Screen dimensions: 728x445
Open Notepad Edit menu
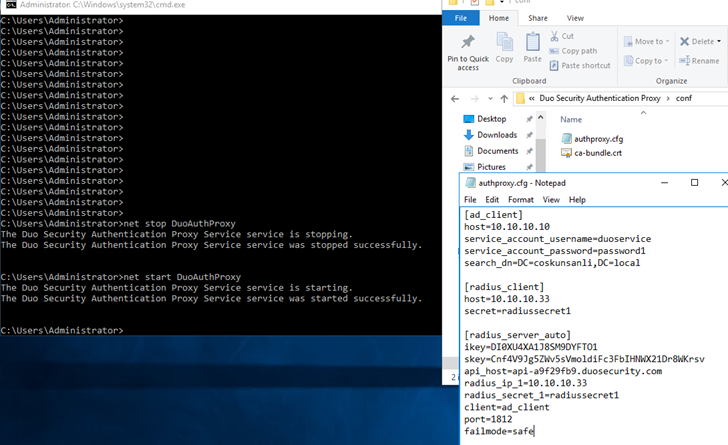[x=492, y=200]
